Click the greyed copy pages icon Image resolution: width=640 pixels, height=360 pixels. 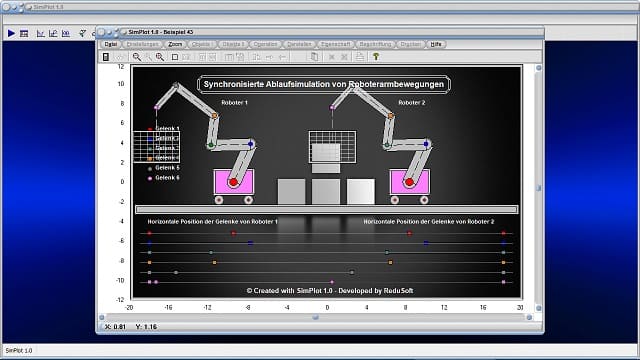314,57
